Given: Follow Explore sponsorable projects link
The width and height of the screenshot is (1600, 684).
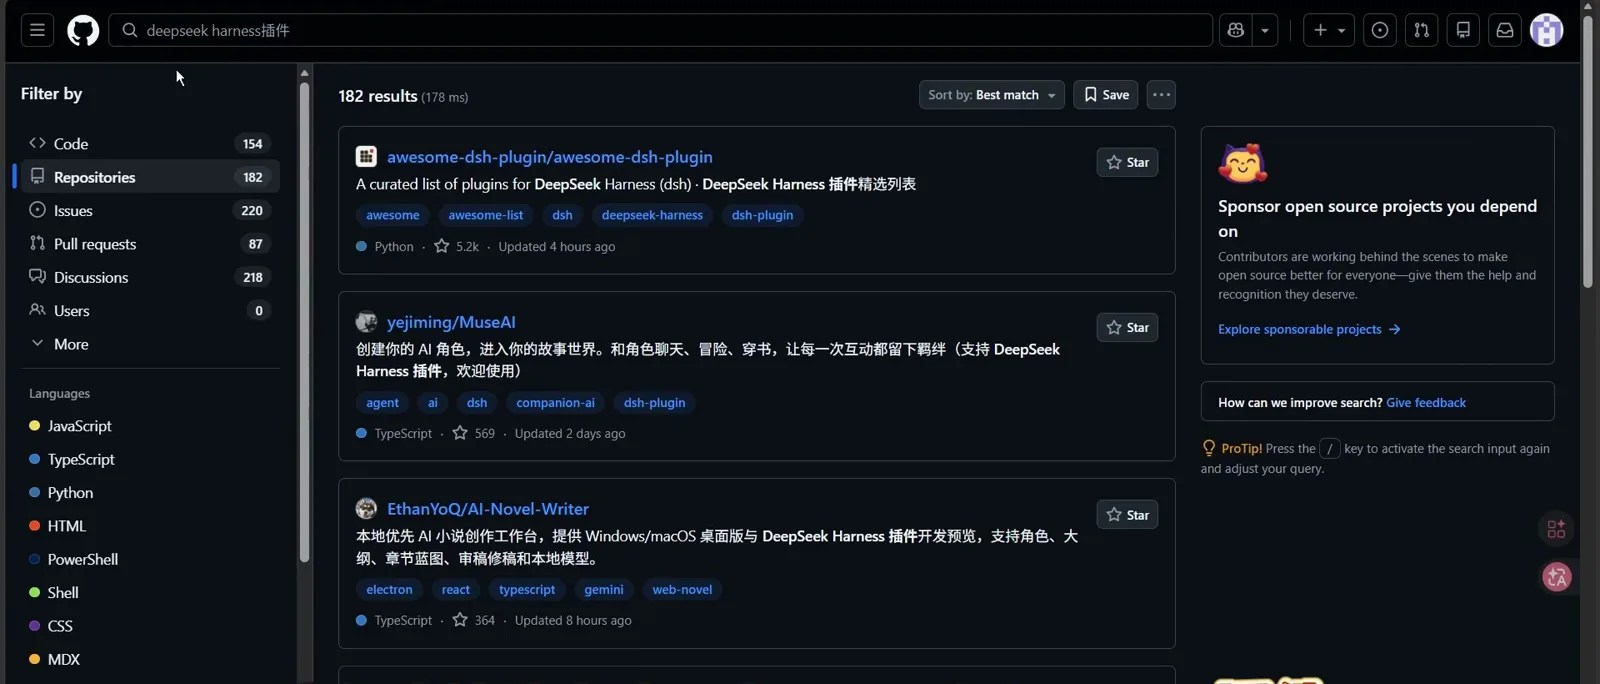Looking at the screenshot, I should pos(1309,329).
